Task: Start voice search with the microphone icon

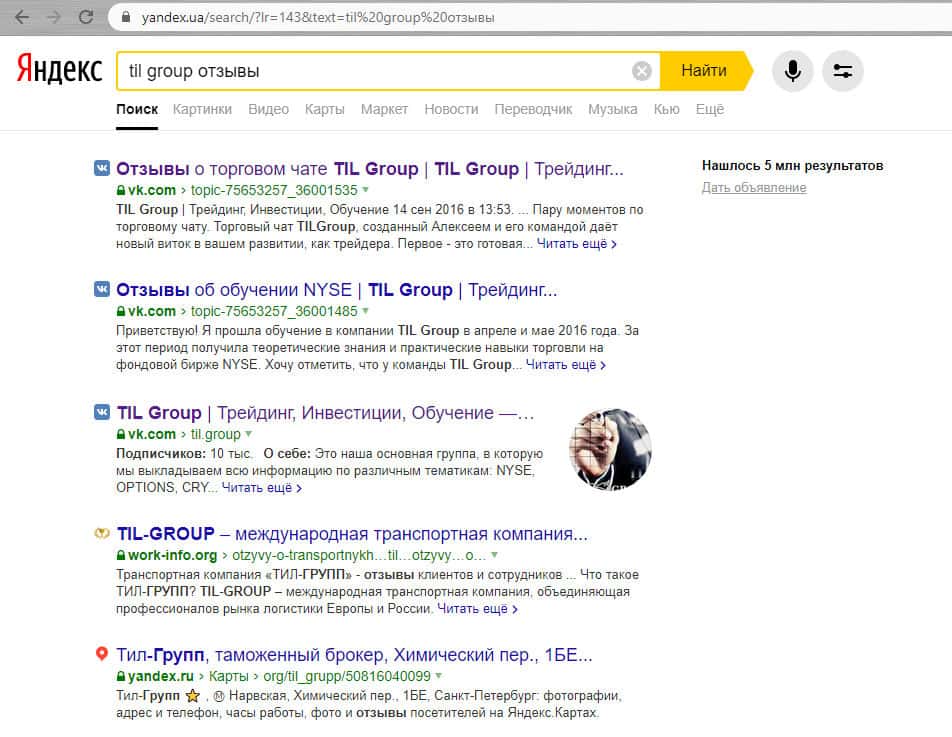Action: click(x=792, y=71)
